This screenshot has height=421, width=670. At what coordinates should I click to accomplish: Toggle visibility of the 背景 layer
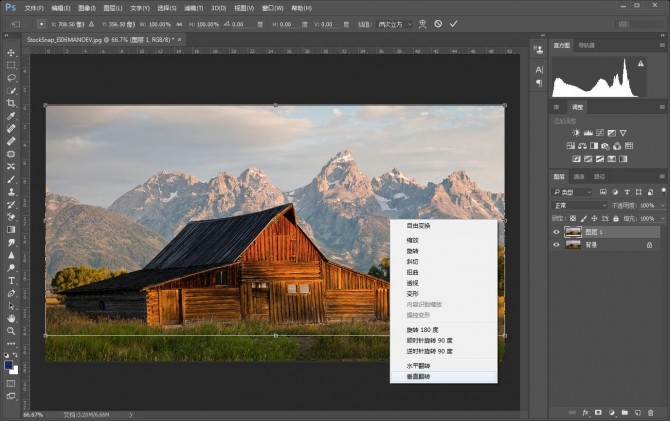557,244
